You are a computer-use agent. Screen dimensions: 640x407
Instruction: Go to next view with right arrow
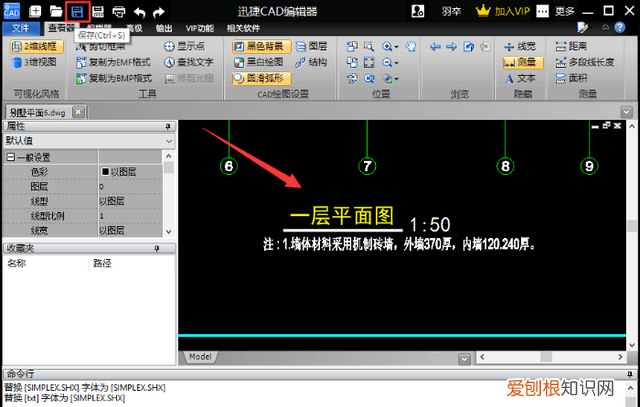[451, 47]
